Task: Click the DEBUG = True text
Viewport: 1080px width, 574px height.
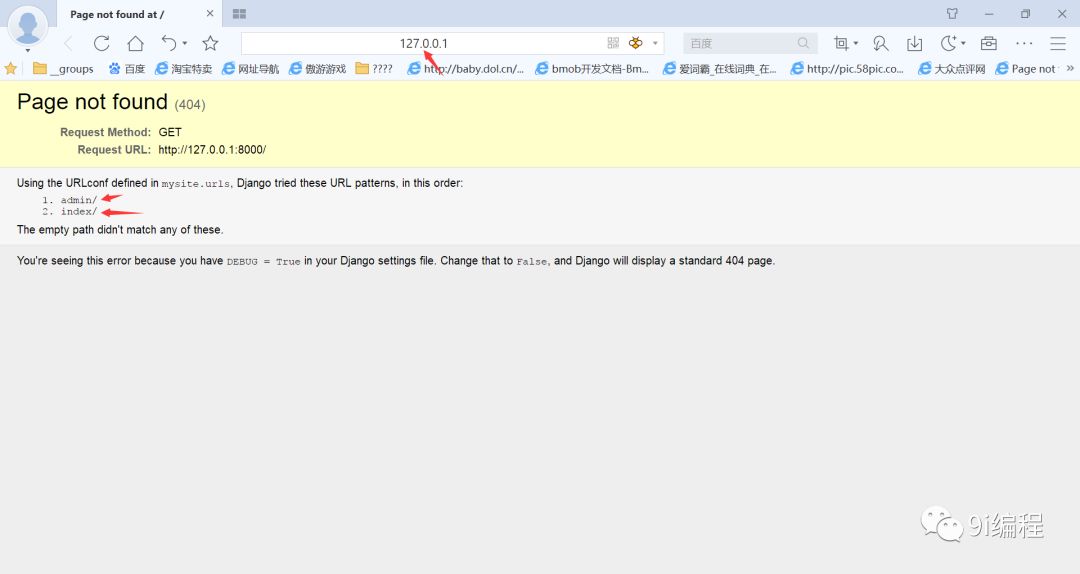Action: (264, 262)
